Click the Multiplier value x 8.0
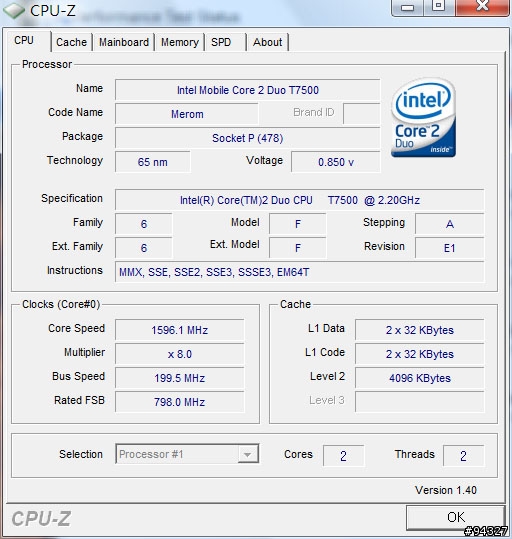This screenshot has width=512, height=539. (180, 354)
